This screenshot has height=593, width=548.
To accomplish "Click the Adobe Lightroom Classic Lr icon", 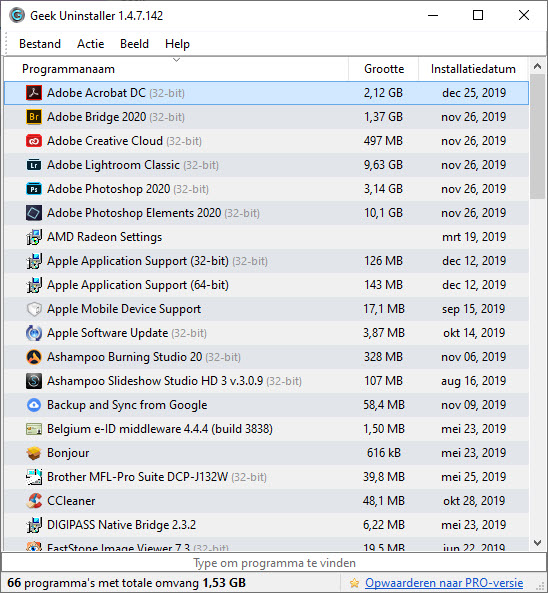I will coord(34,165).
